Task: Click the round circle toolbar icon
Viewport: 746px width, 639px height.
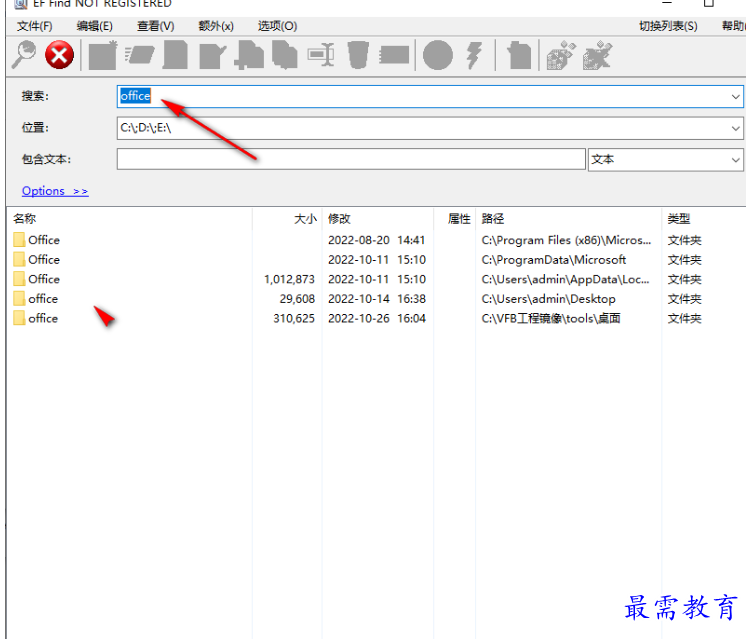Action: pos(438,55)
